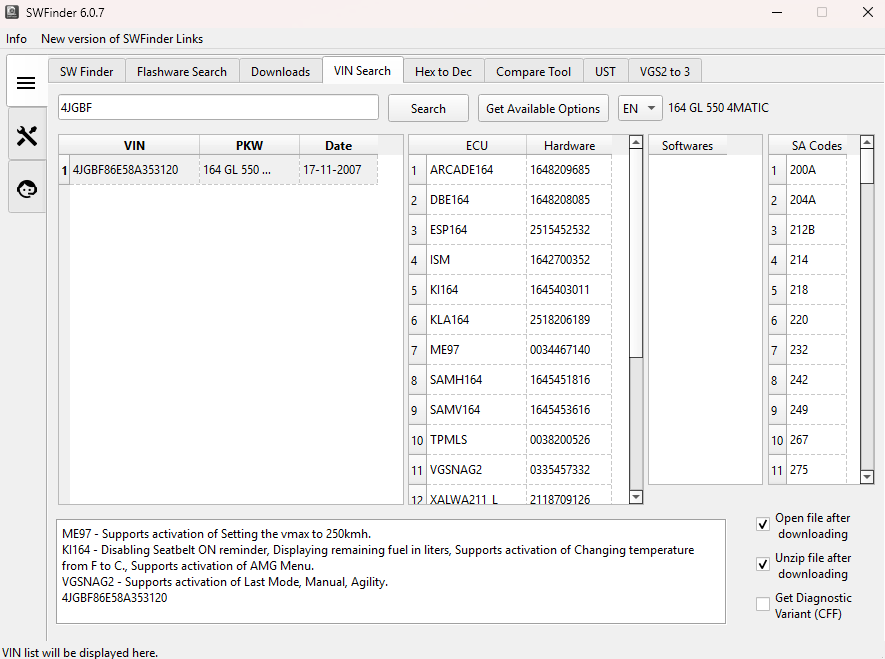Enable Get Diagnostic Variant (CFF) checkbox

click(763, 604)
